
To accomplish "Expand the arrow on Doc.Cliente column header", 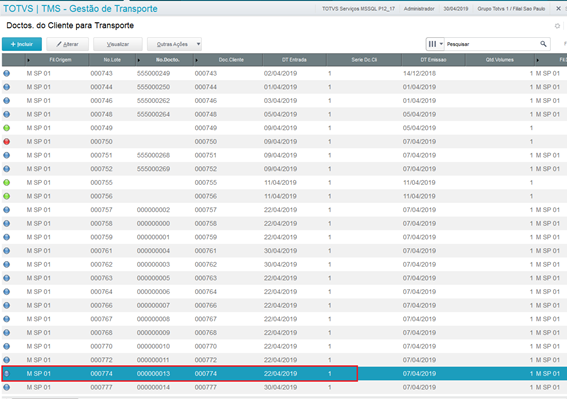I will pyautogui.click(x=197, y=60).
